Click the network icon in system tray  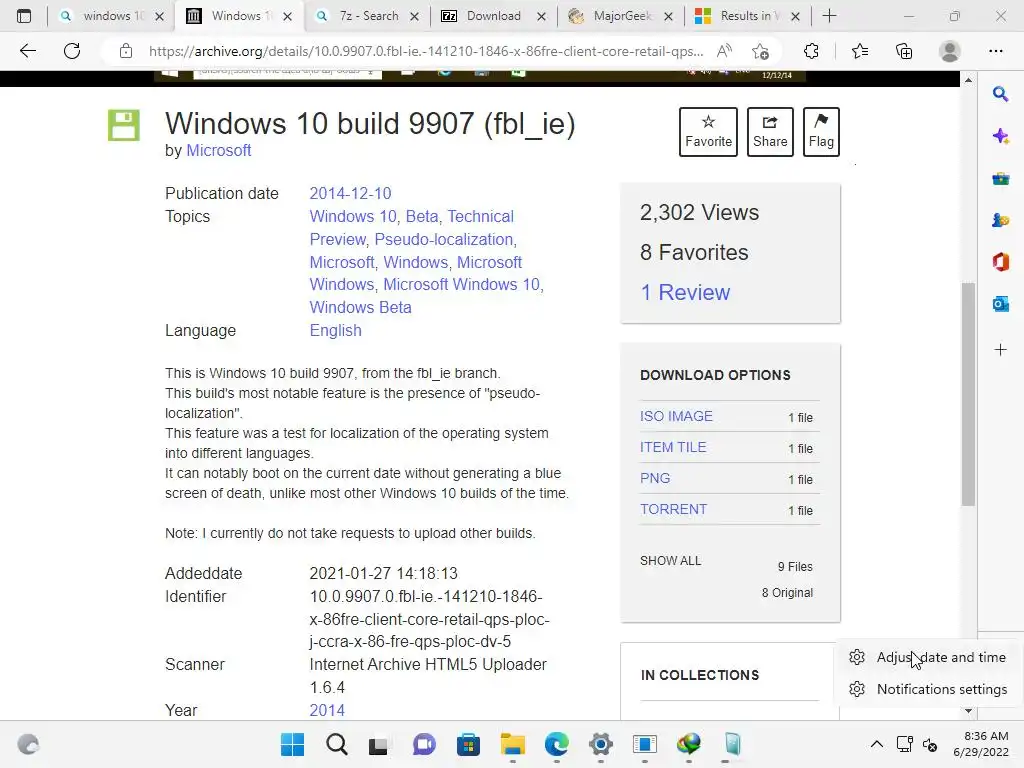click(x=904, y=744)
